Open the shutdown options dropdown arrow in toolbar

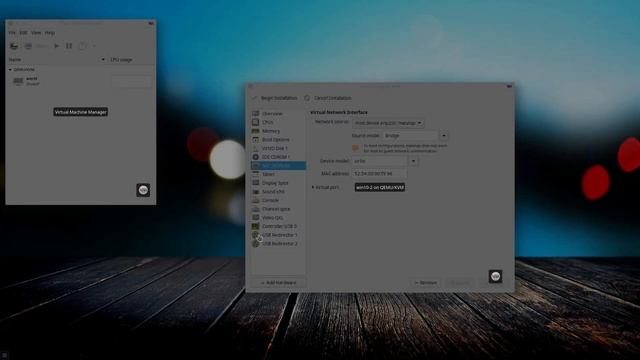tap(94, 46)
